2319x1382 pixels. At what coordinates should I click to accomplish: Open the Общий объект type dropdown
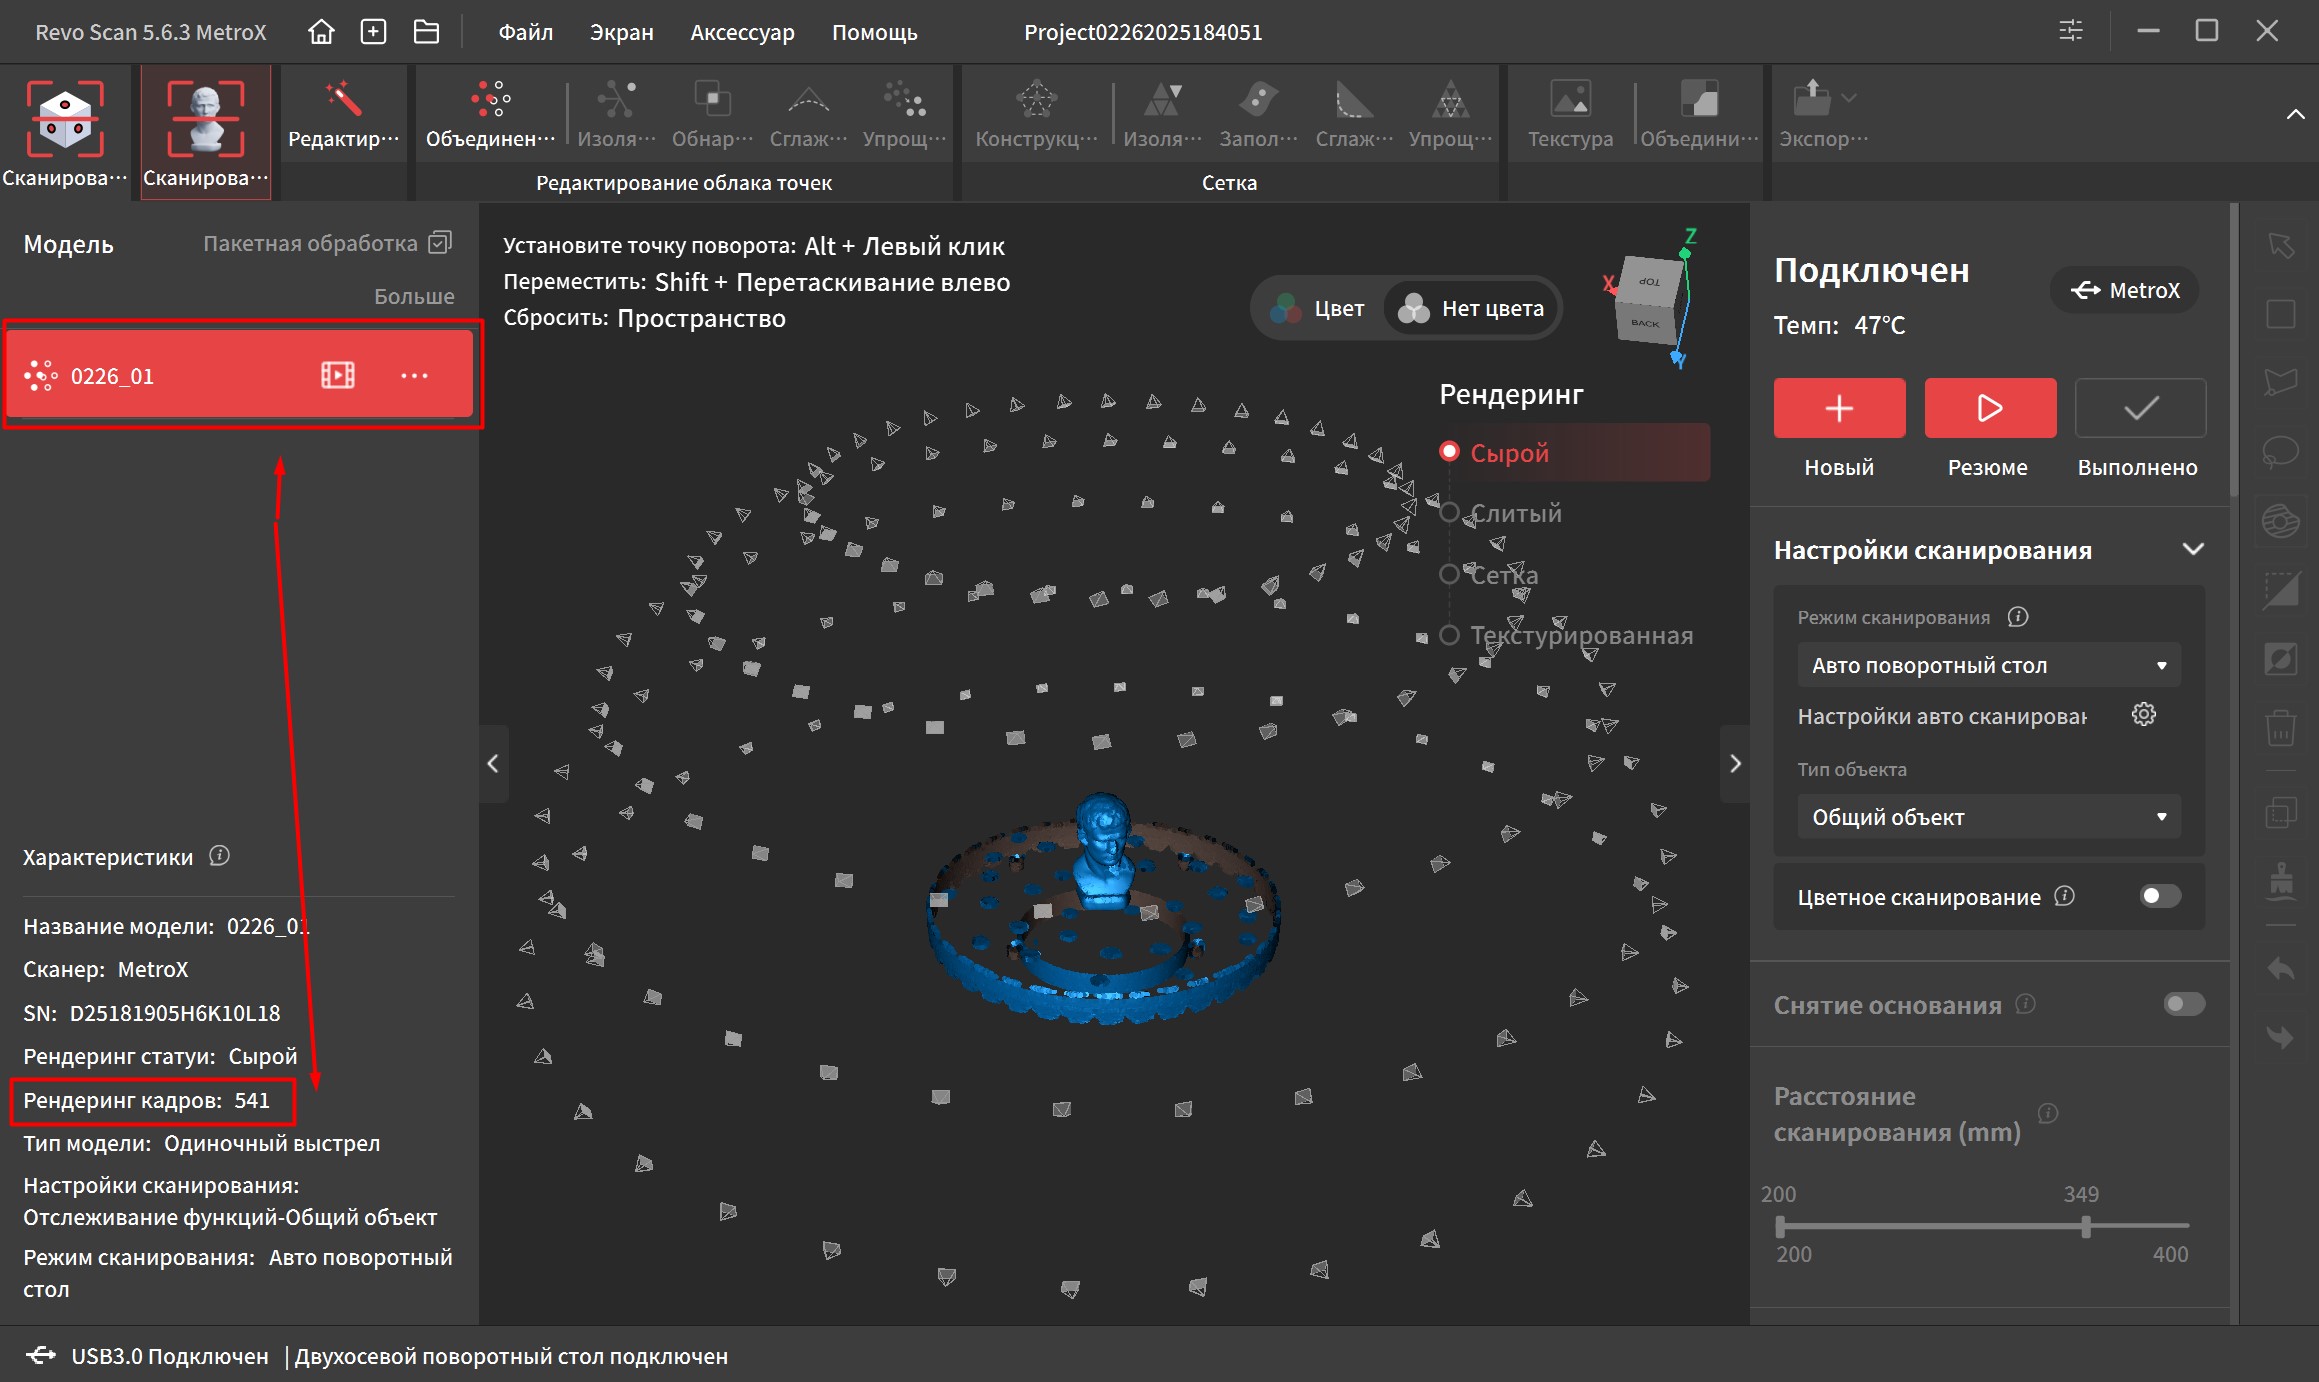coord(1988,817)
